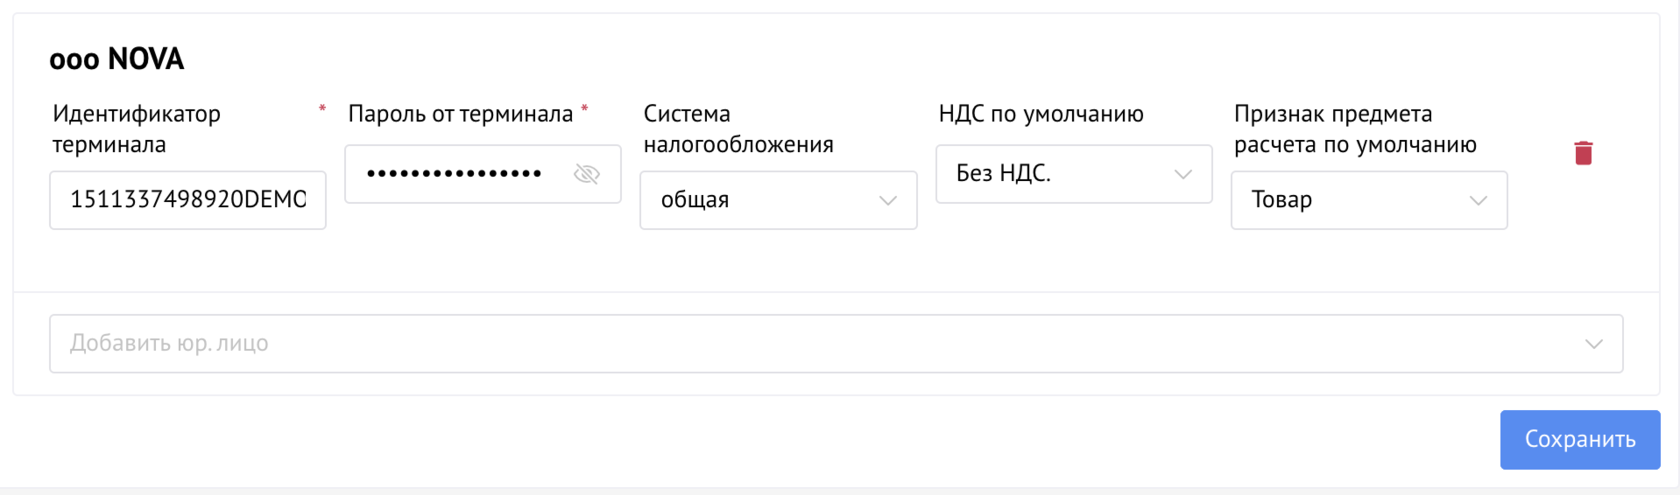Click the Сохранить button
1680x495 pixels.
tap(1580, 439)
